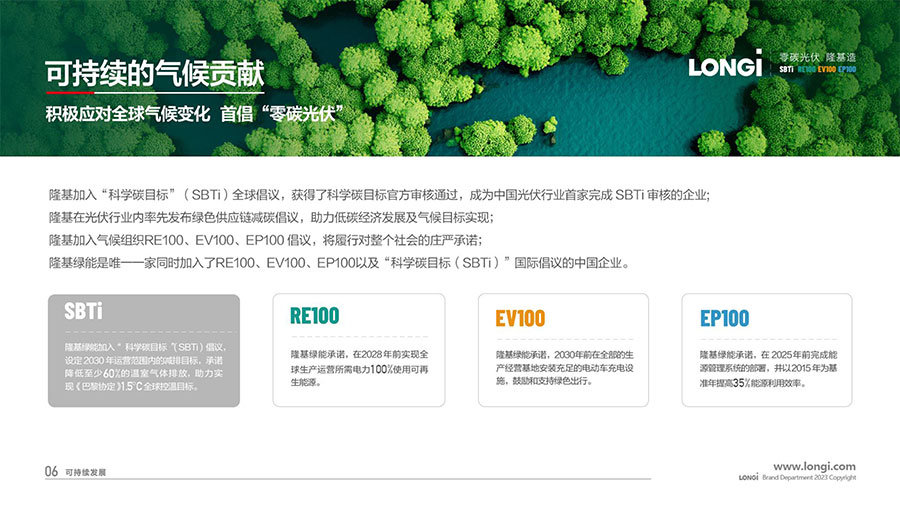
Task: Click the EV100 card text about 2030年
Action: tap(565, 368)
